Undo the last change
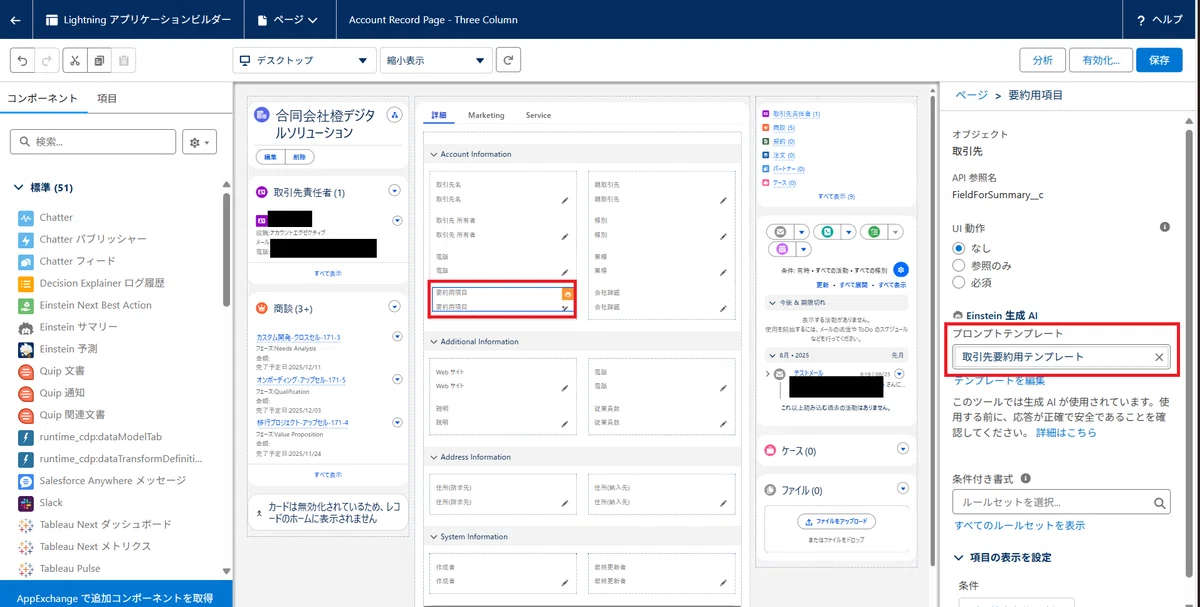Viewport: 1200px width, 607px height. tap(22, 60)
